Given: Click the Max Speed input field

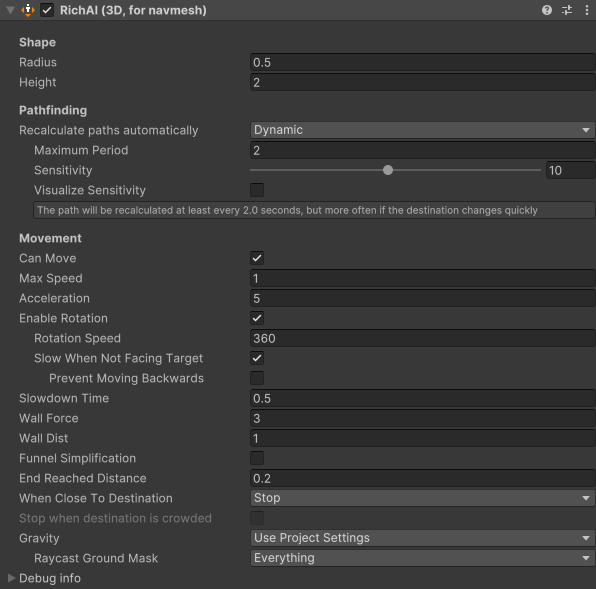Looking at the screenshot, I should click(423, 278).
